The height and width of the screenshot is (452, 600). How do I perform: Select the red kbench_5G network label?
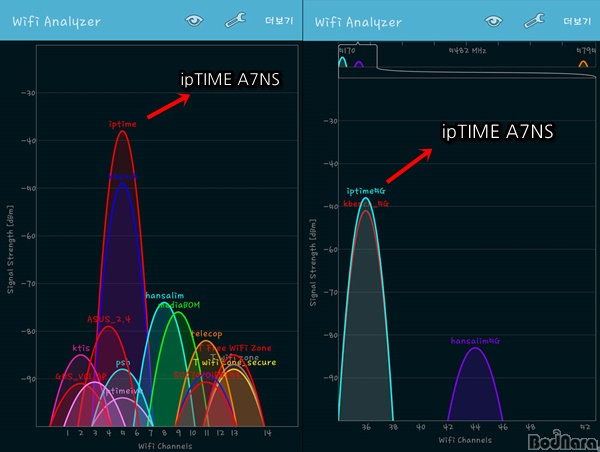pos(366,204)
